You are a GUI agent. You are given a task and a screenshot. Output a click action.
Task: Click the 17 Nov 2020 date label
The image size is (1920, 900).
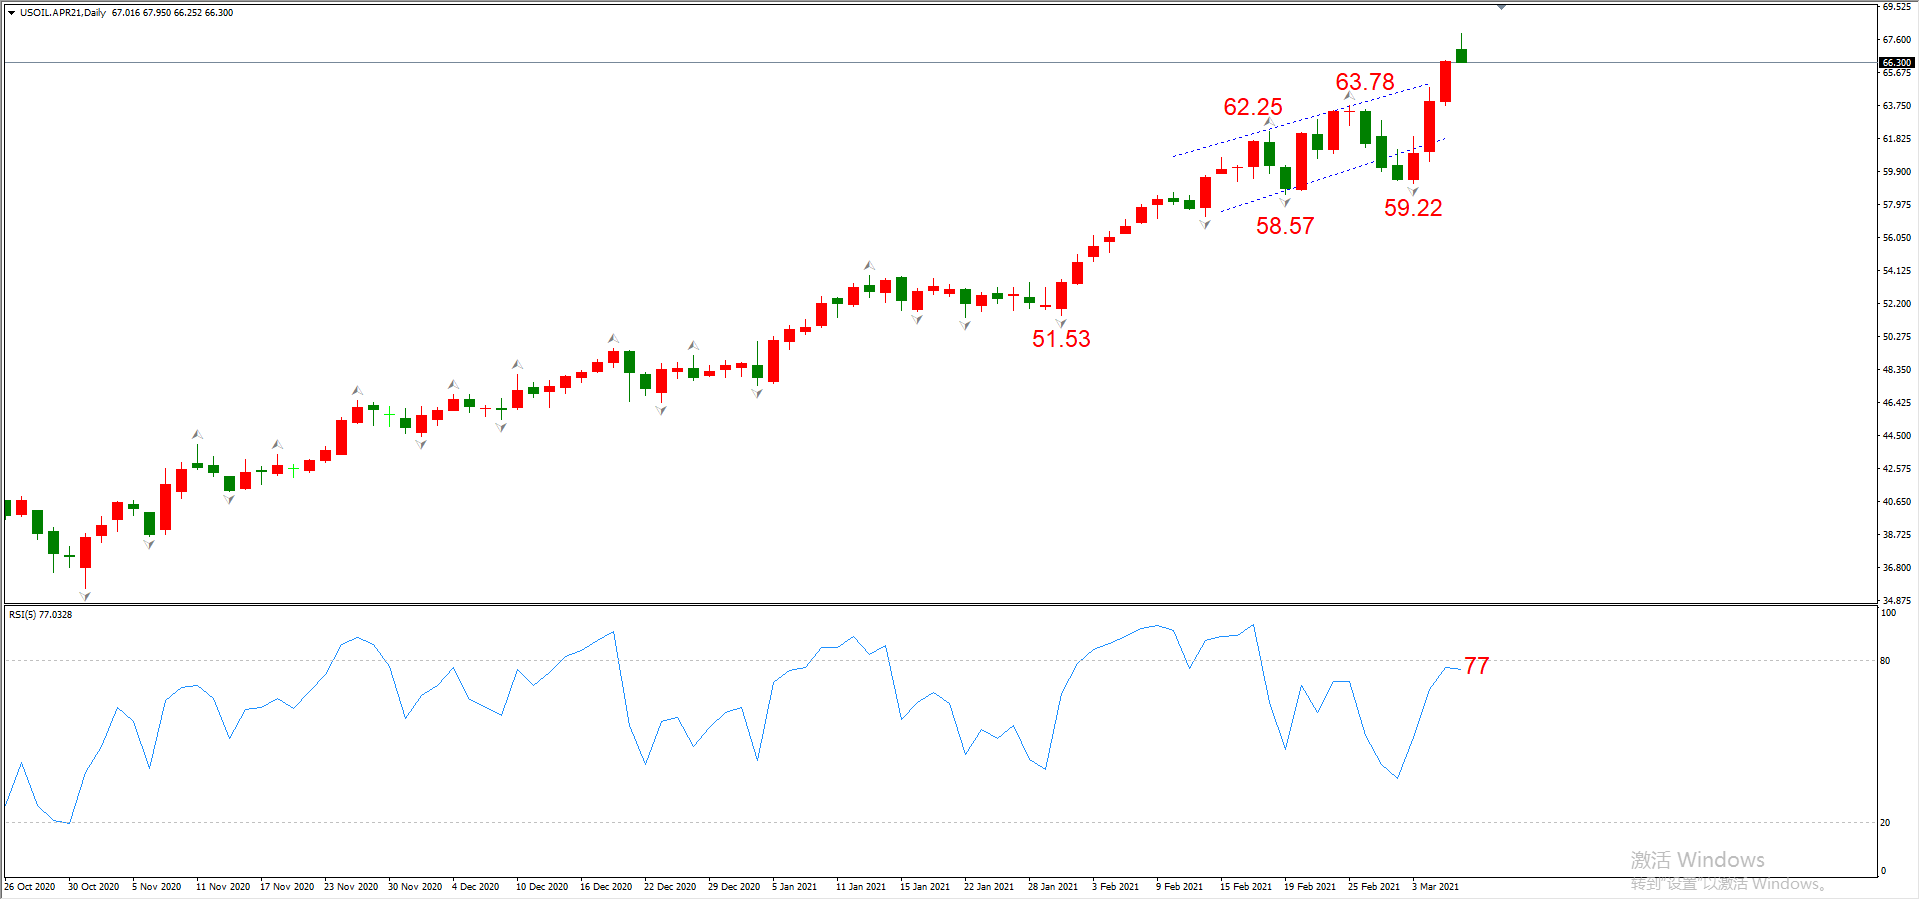[287, 887]
